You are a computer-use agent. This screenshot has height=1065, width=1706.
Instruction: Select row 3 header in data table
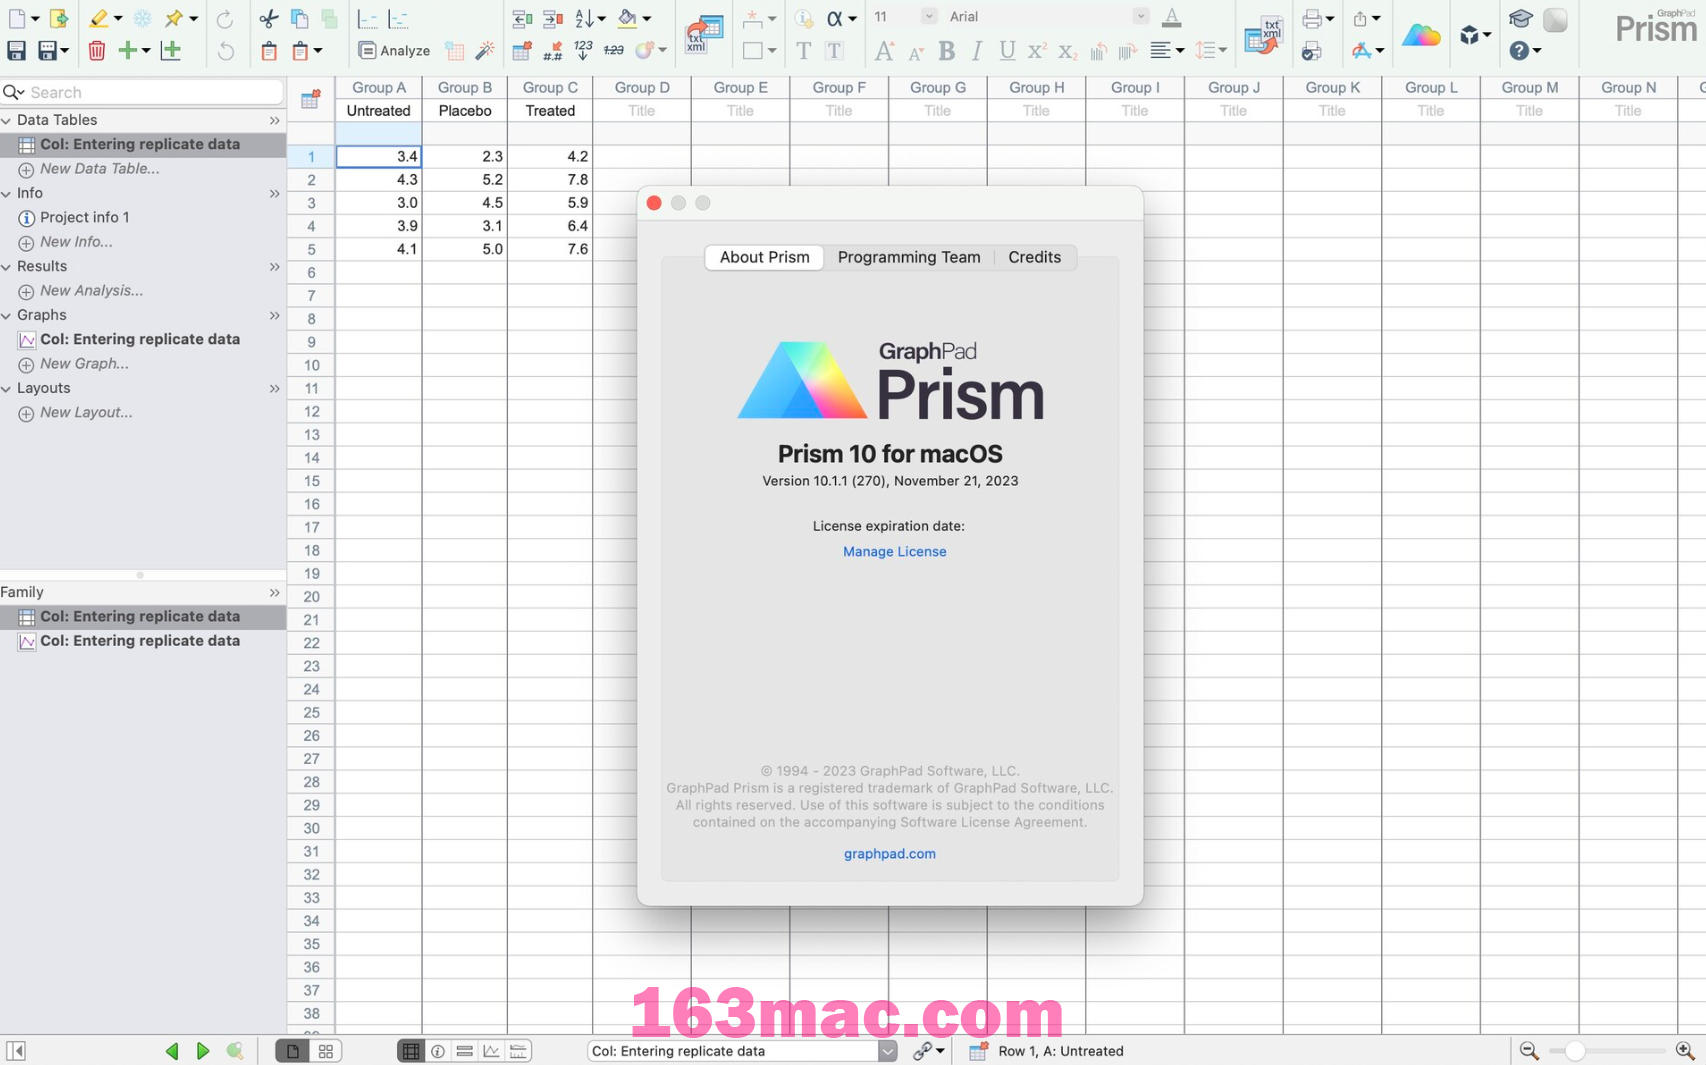(311, 203)
